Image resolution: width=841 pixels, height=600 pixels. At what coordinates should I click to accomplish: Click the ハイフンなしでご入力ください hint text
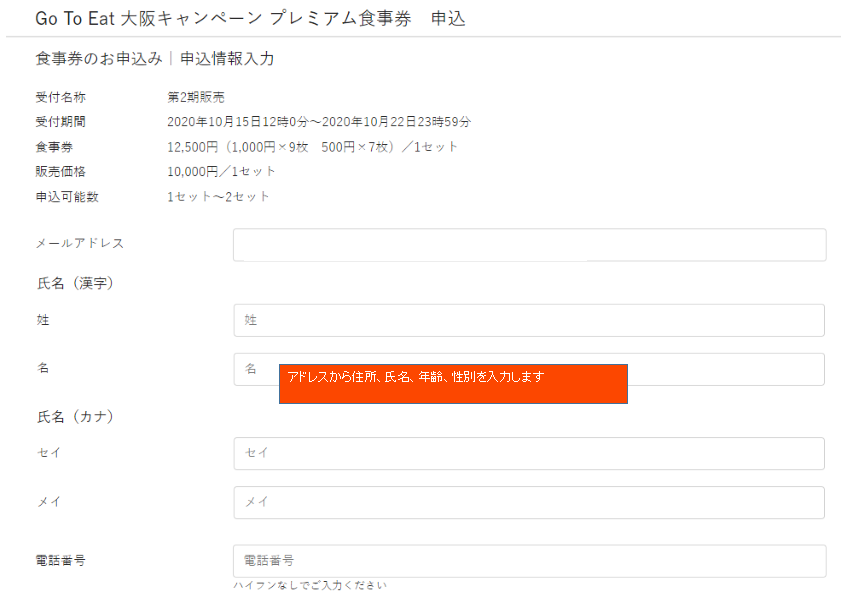coord(310,586)
